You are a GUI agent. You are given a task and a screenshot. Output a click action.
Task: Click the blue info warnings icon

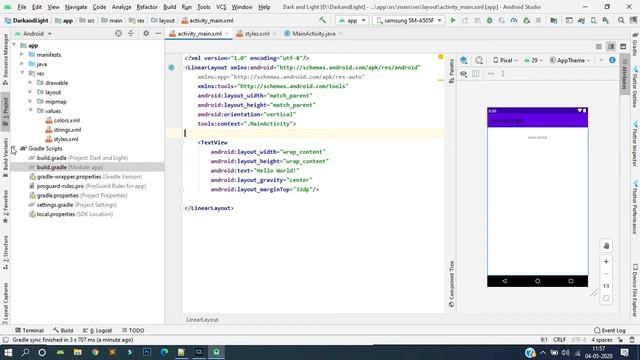point(612,60)
